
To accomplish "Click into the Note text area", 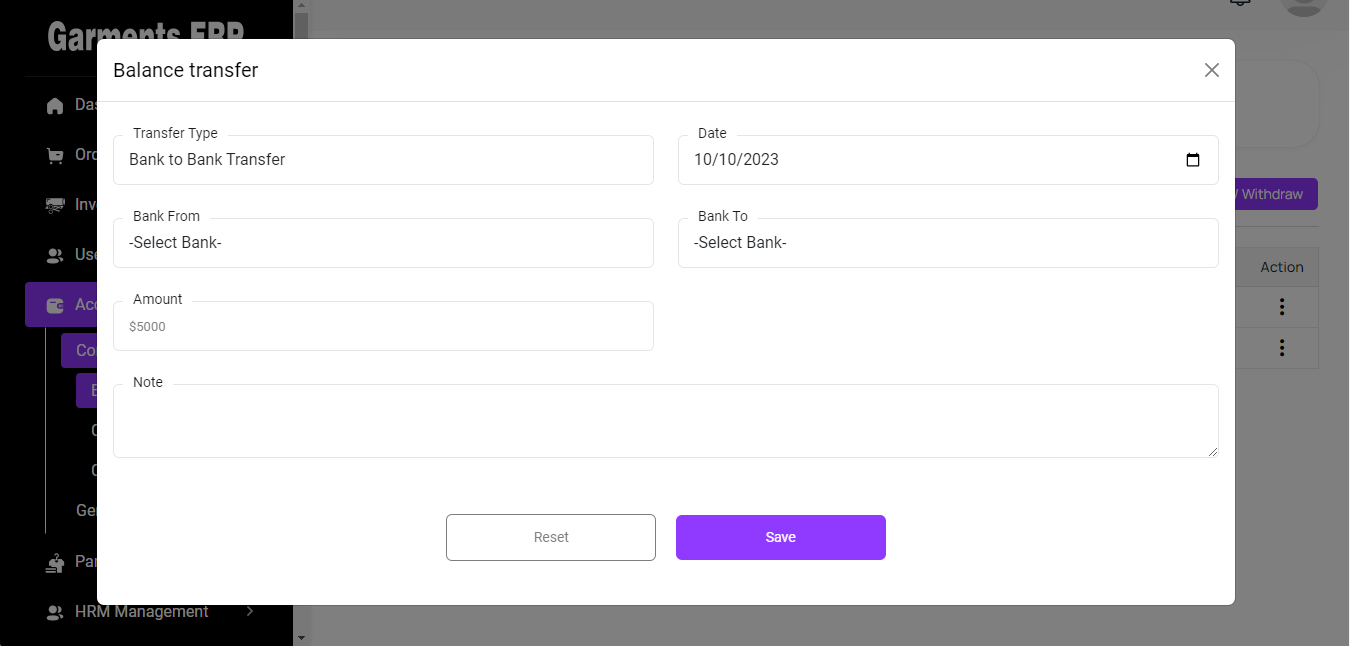I will [x=665, y=421].
